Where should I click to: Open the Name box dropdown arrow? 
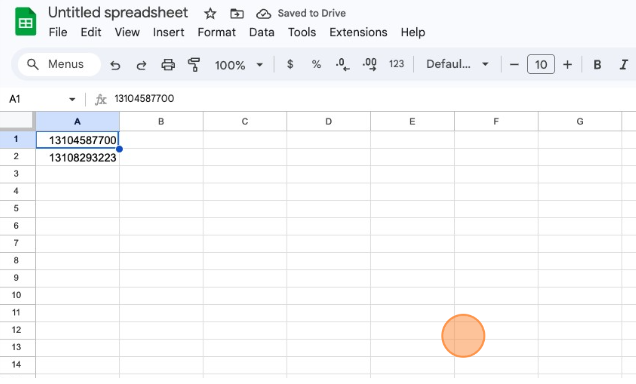72,99
